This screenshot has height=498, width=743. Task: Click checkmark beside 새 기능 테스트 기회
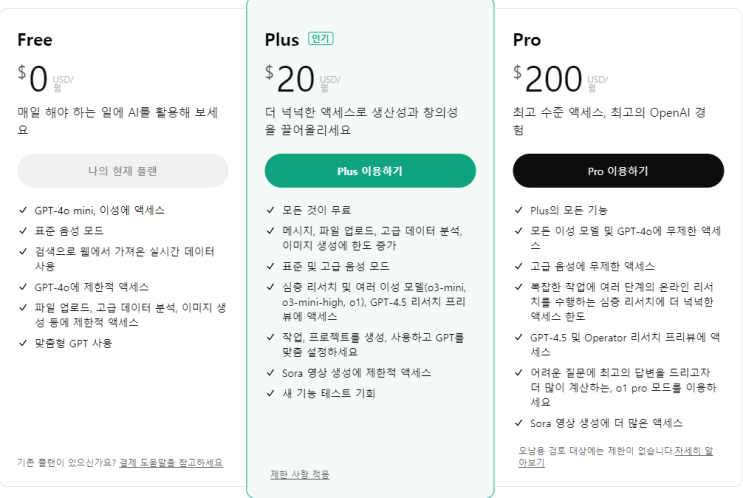click(x=271, y=393)
